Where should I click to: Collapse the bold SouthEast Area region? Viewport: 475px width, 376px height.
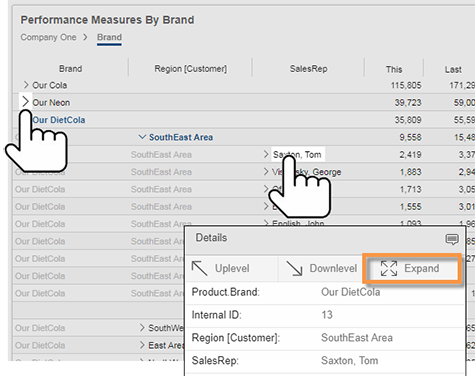pos(142,137)
